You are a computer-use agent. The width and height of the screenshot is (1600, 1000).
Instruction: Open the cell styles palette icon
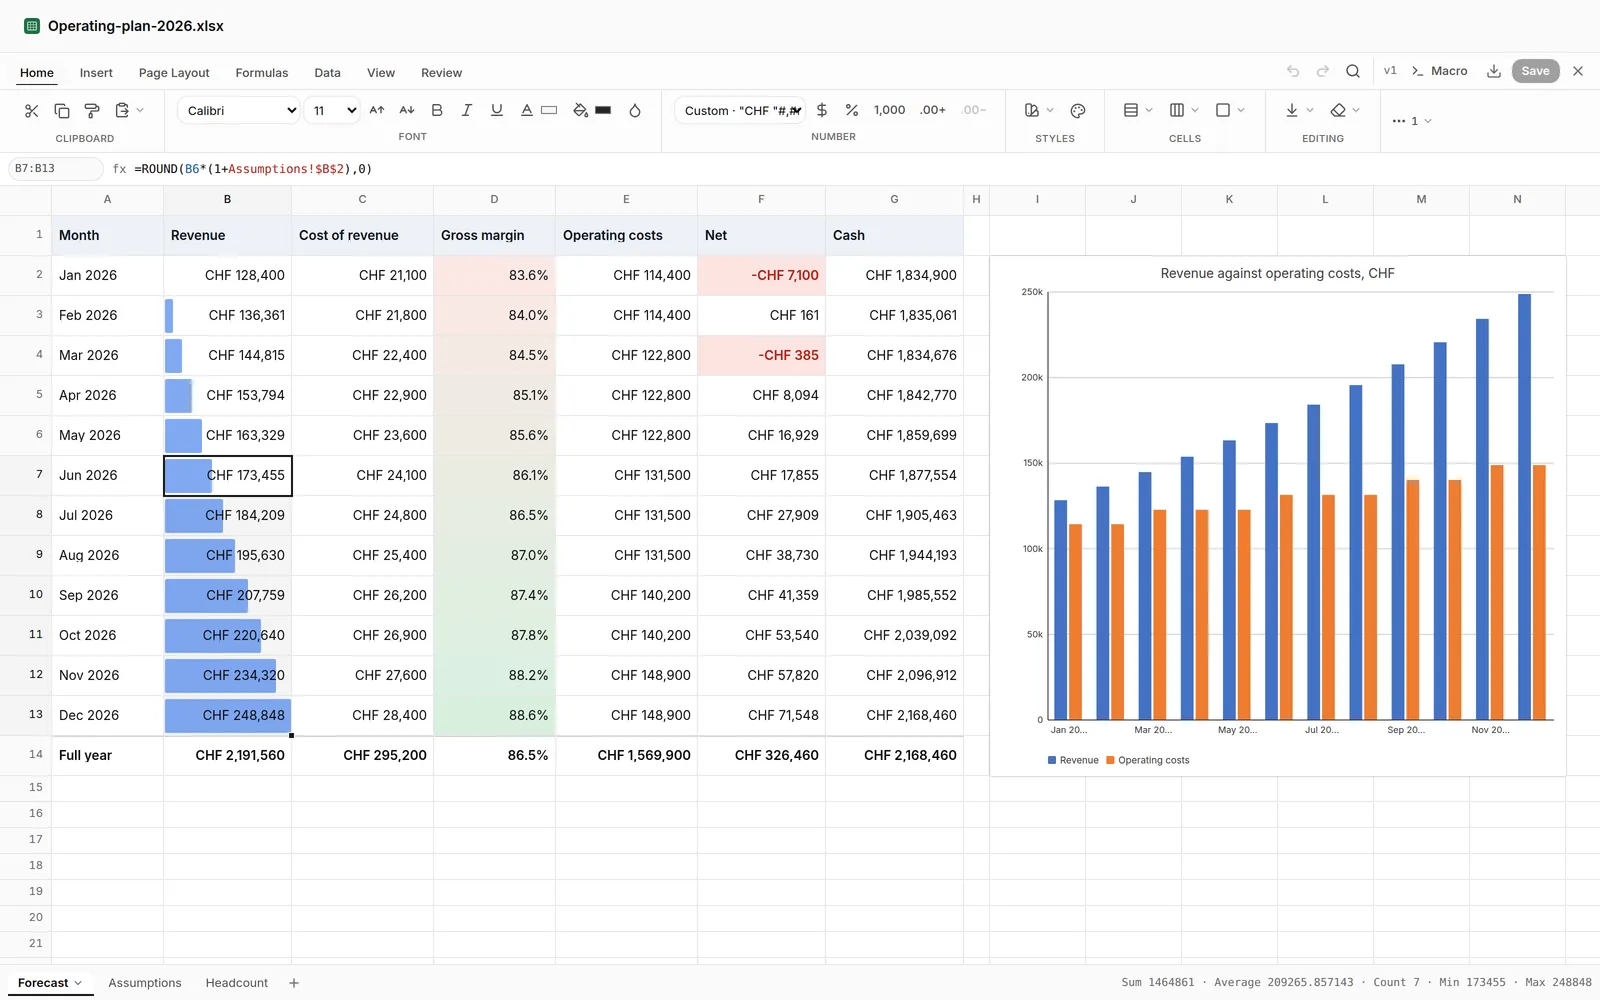point(1078,111)
